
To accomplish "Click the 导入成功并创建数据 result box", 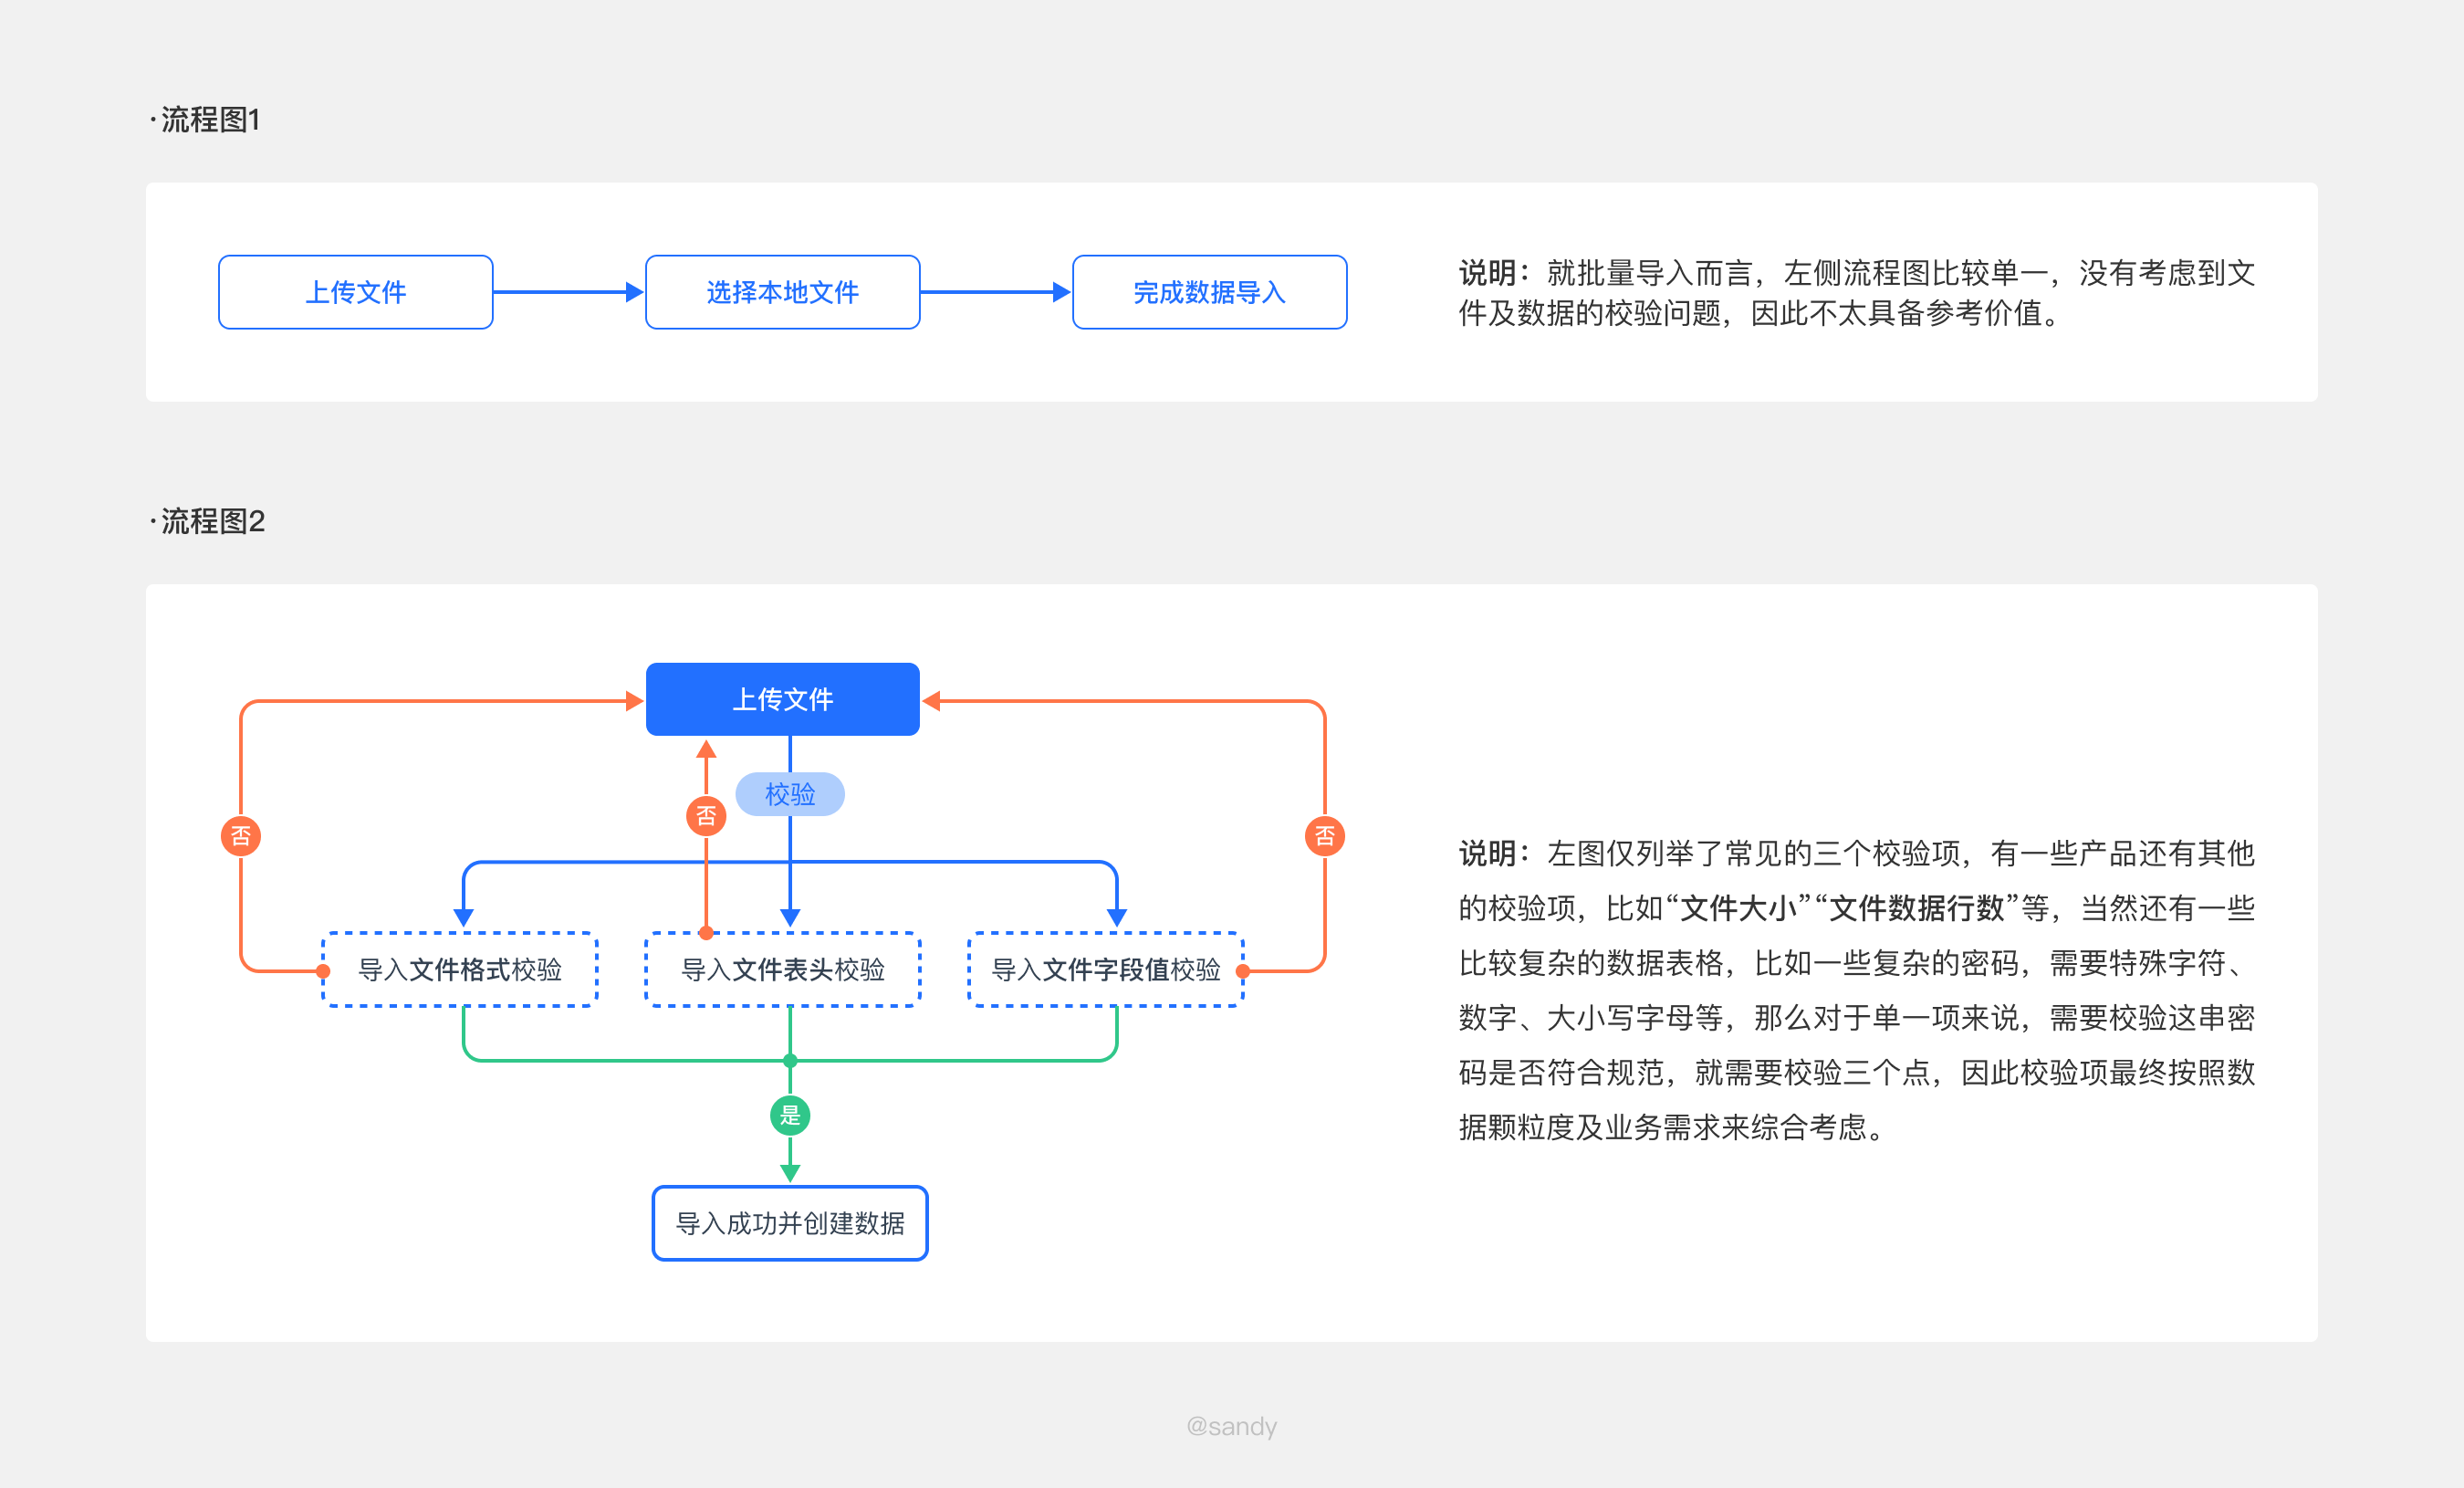I will click(x=790, y=1223).
